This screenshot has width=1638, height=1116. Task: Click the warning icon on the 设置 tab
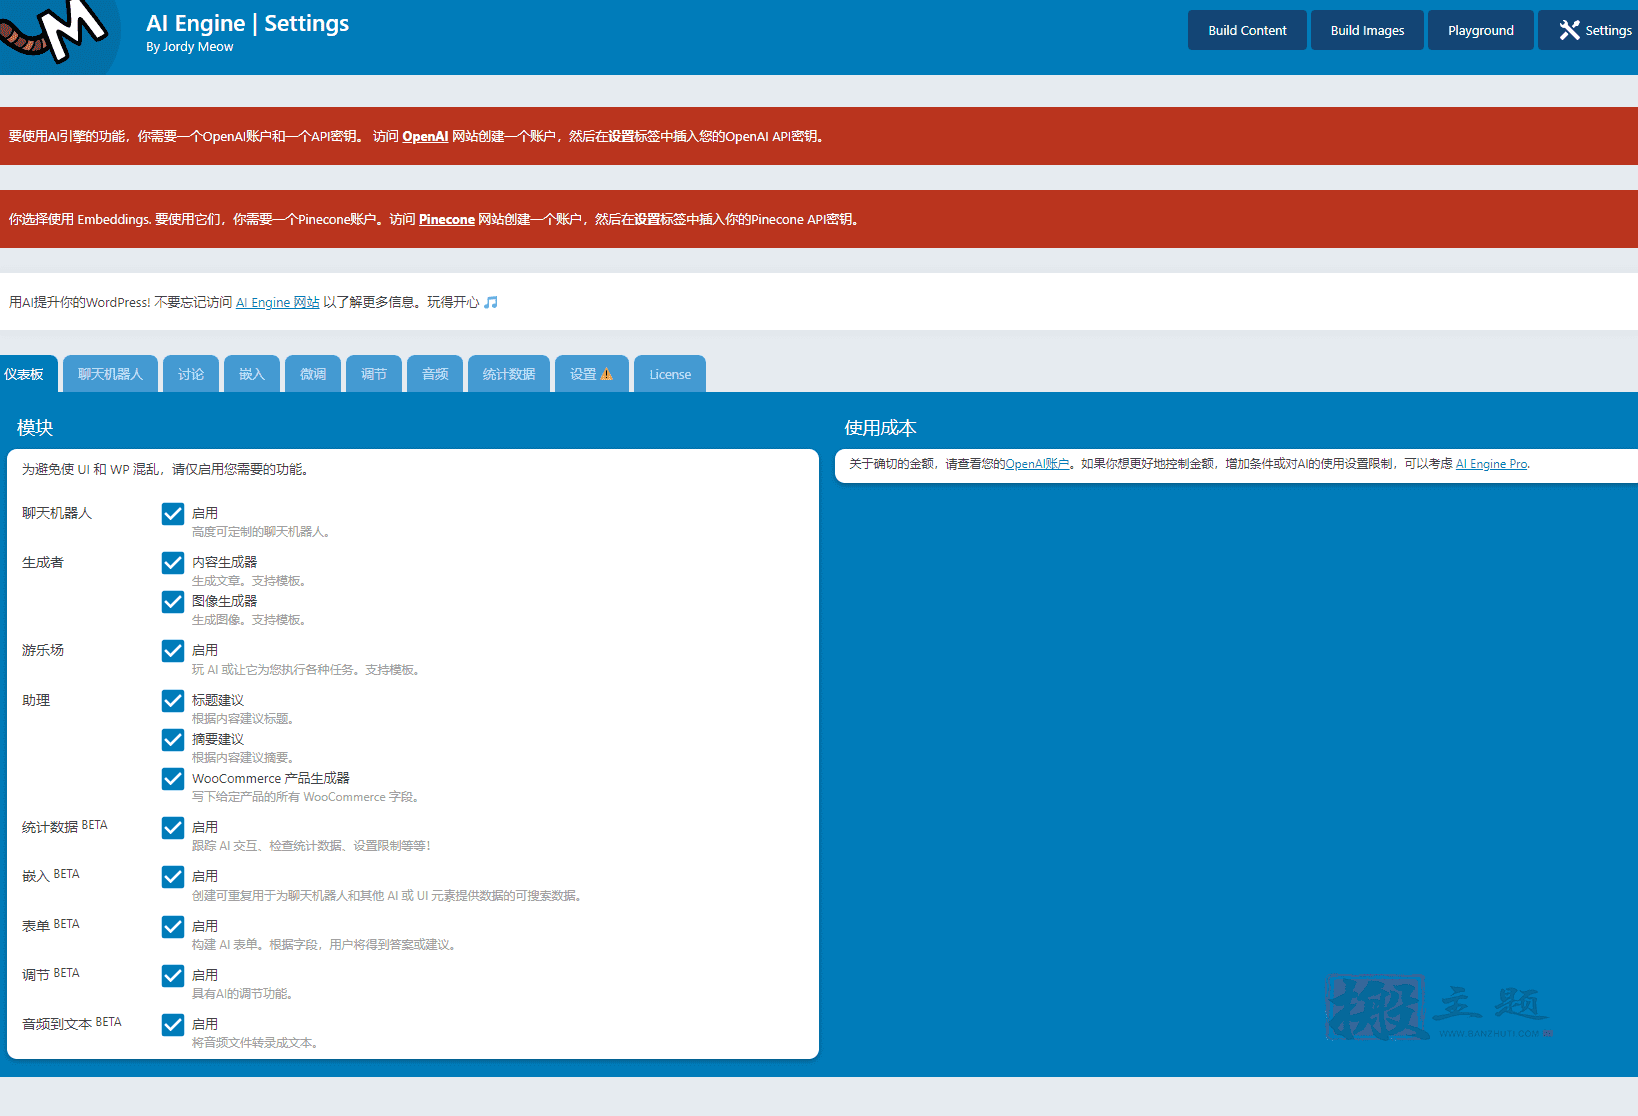point(606,374)
